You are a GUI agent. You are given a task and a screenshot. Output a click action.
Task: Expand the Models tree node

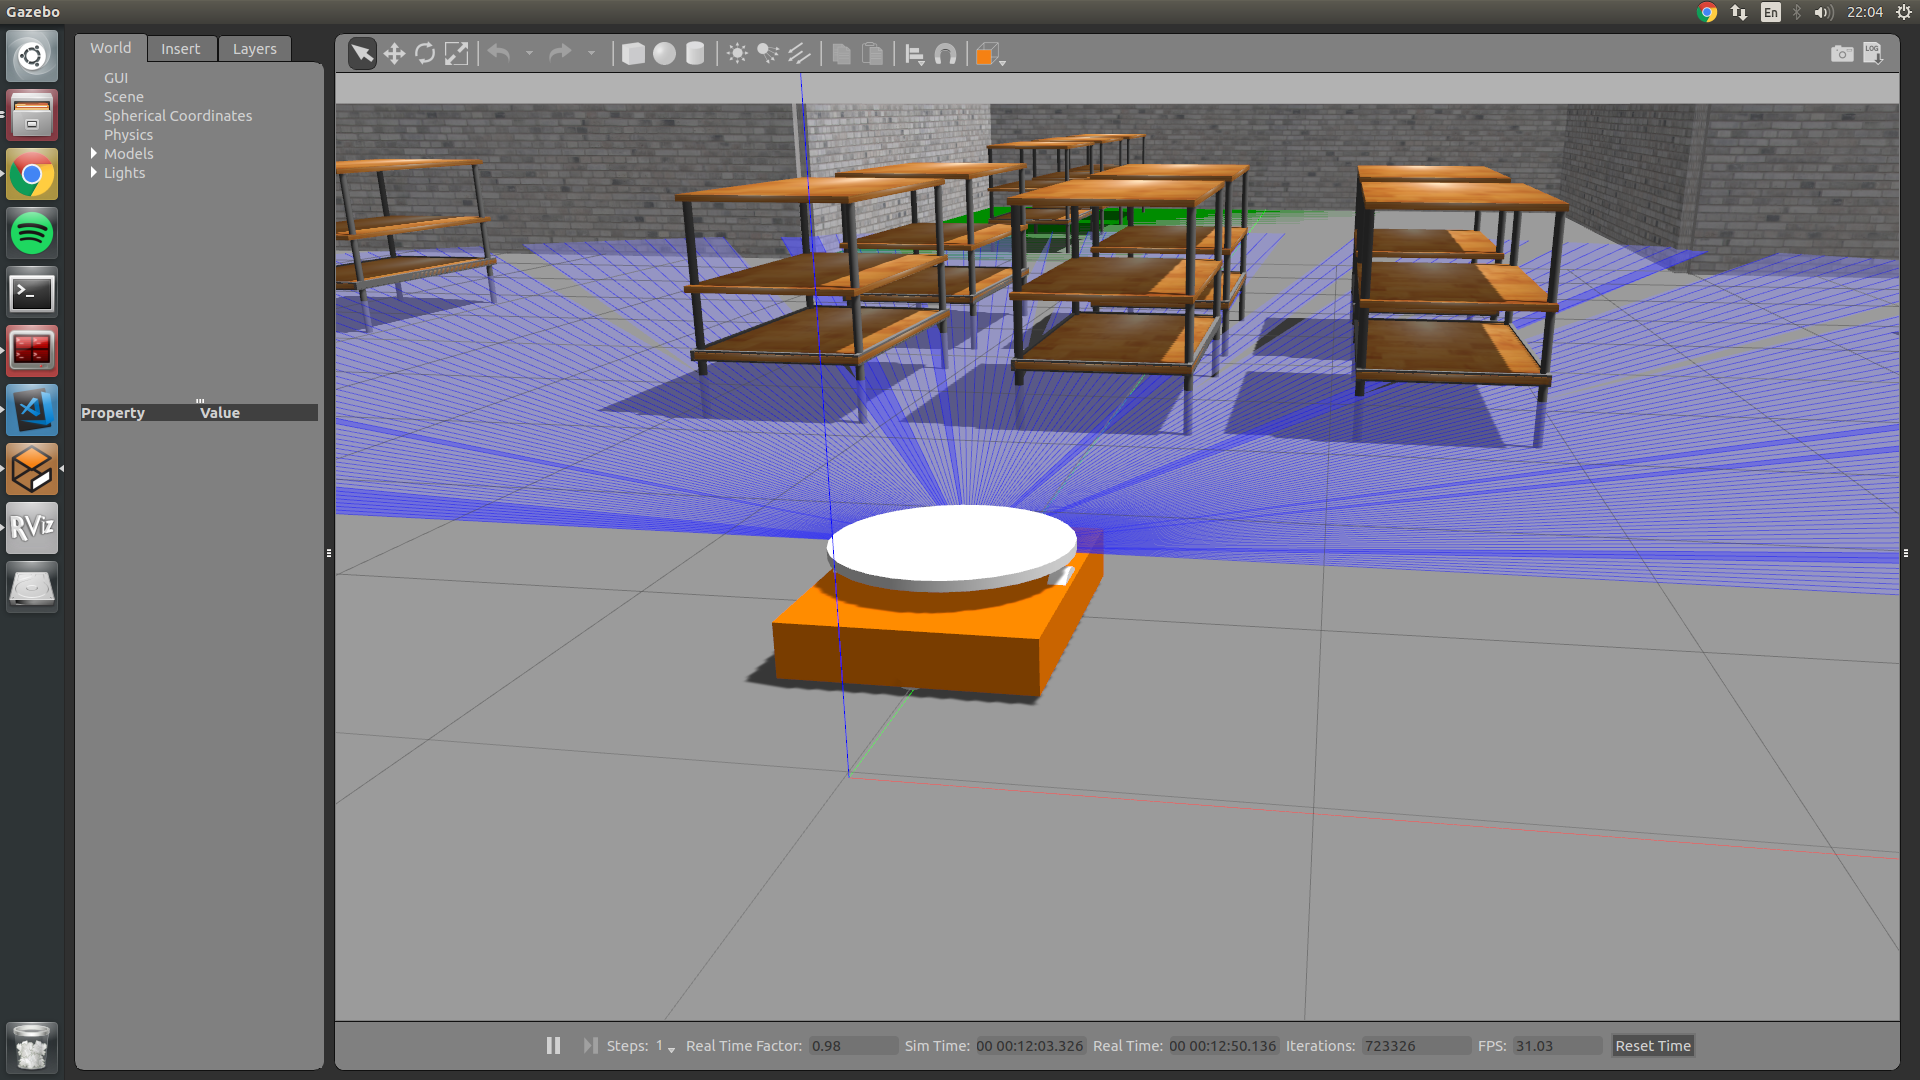pos(94,153)
